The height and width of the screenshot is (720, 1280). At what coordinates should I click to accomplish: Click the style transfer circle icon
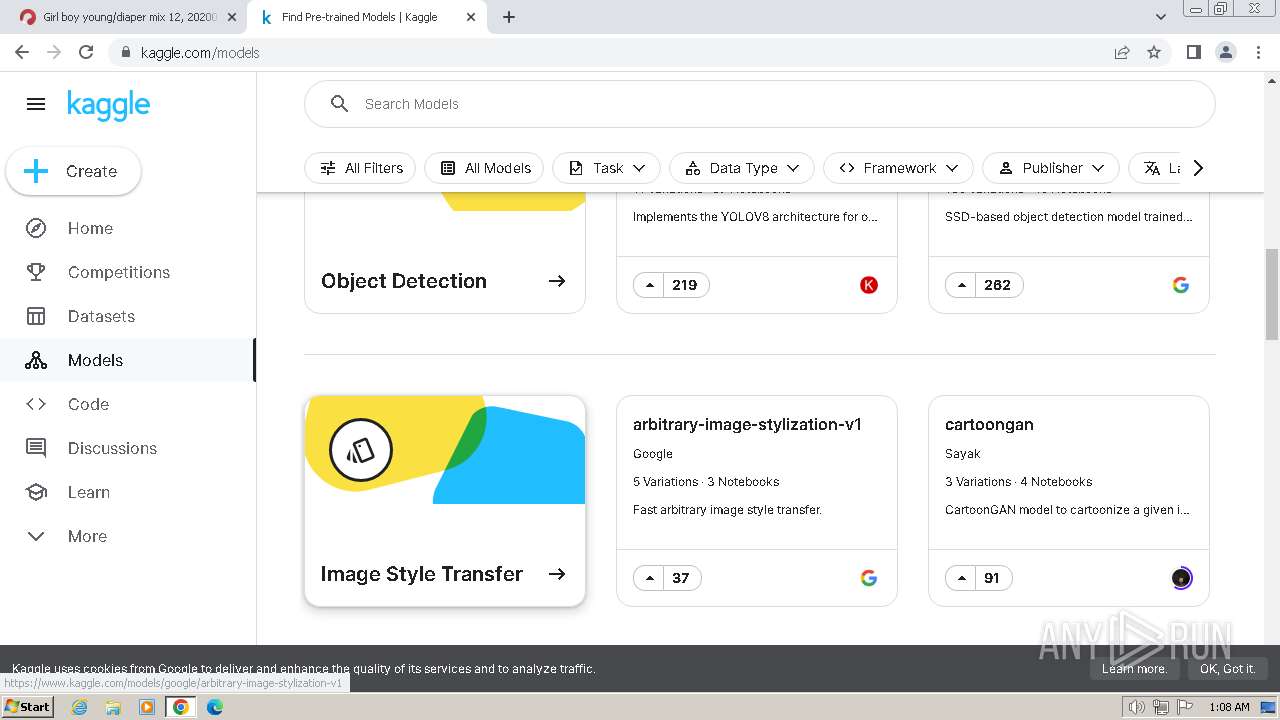click(361, 450)
